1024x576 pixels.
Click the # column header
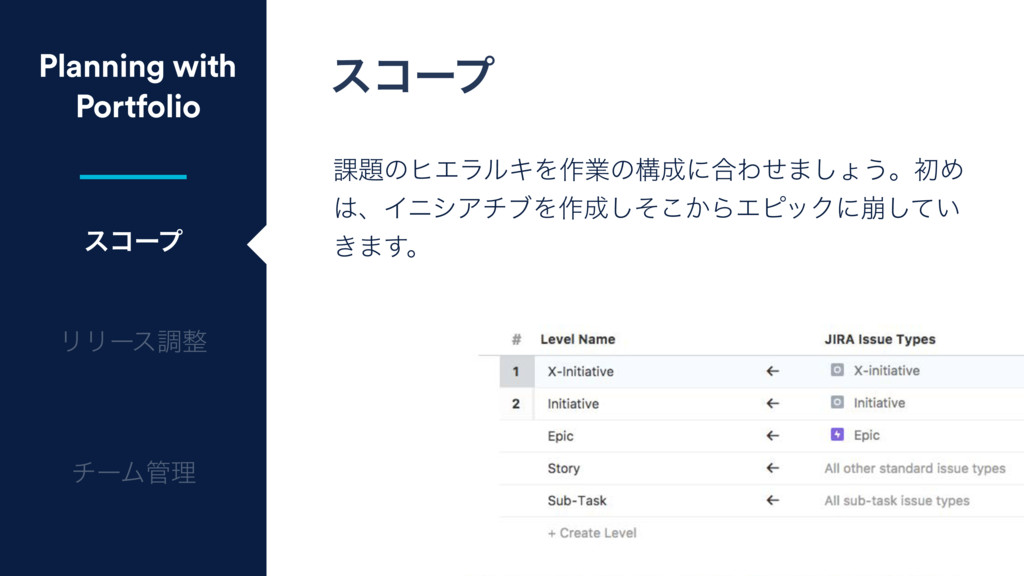517,339
